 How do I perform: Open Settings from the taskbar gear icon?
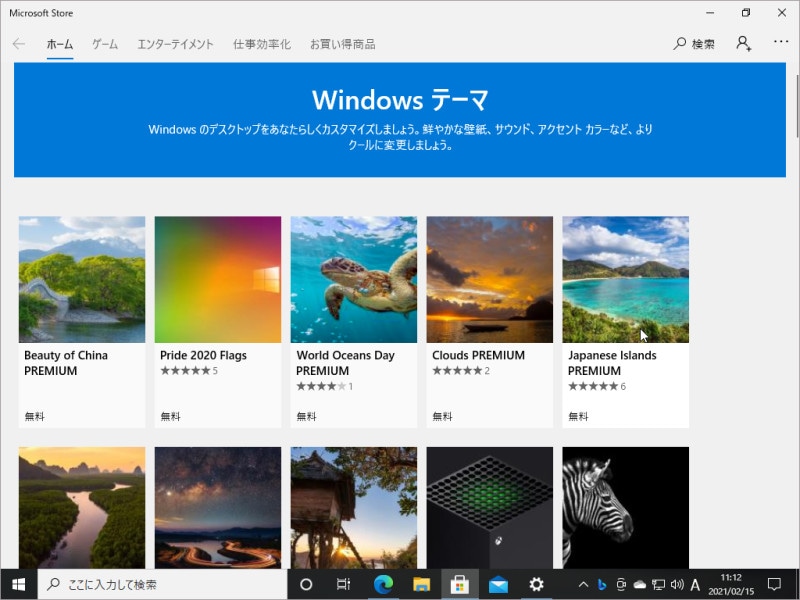point(537,584)
